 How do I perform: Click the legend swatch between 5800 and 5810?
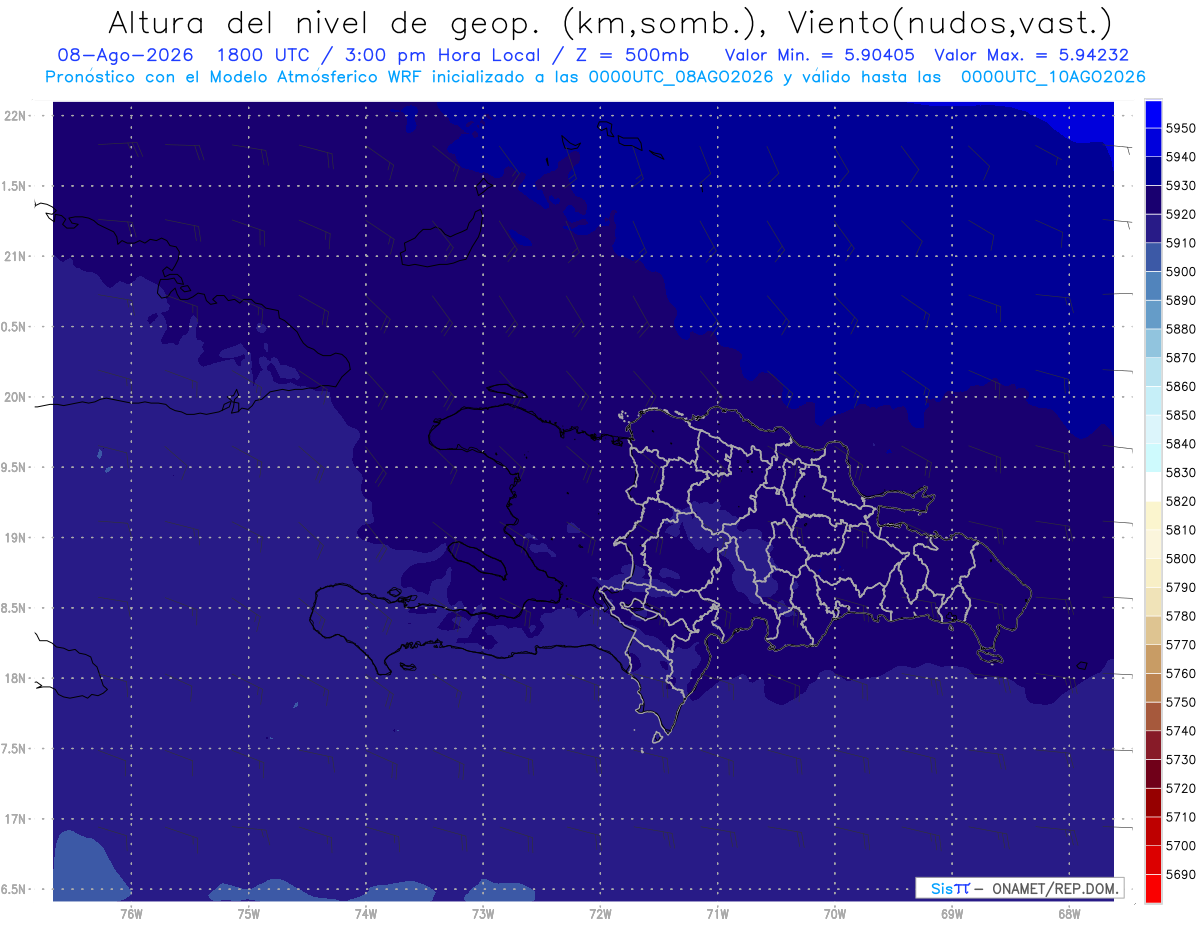click(x=1152, y=543)
